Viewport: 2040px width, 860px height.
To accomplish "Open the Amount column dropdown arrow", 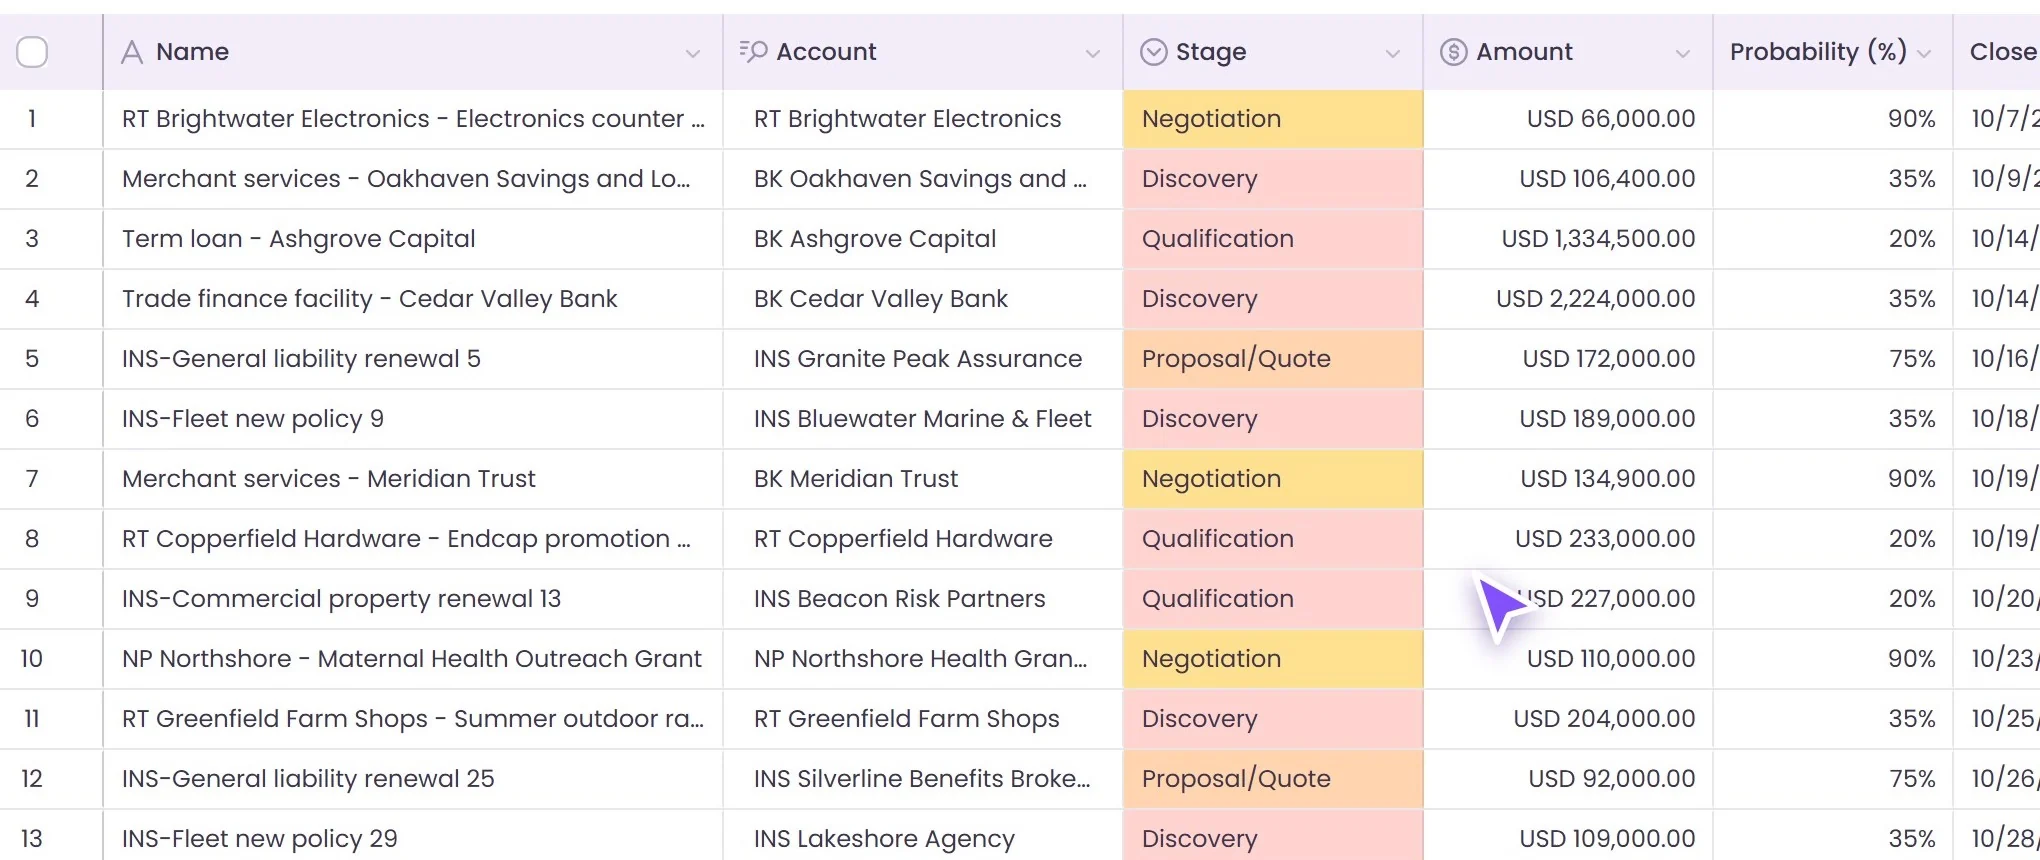I will click(x=1683, y=54).
